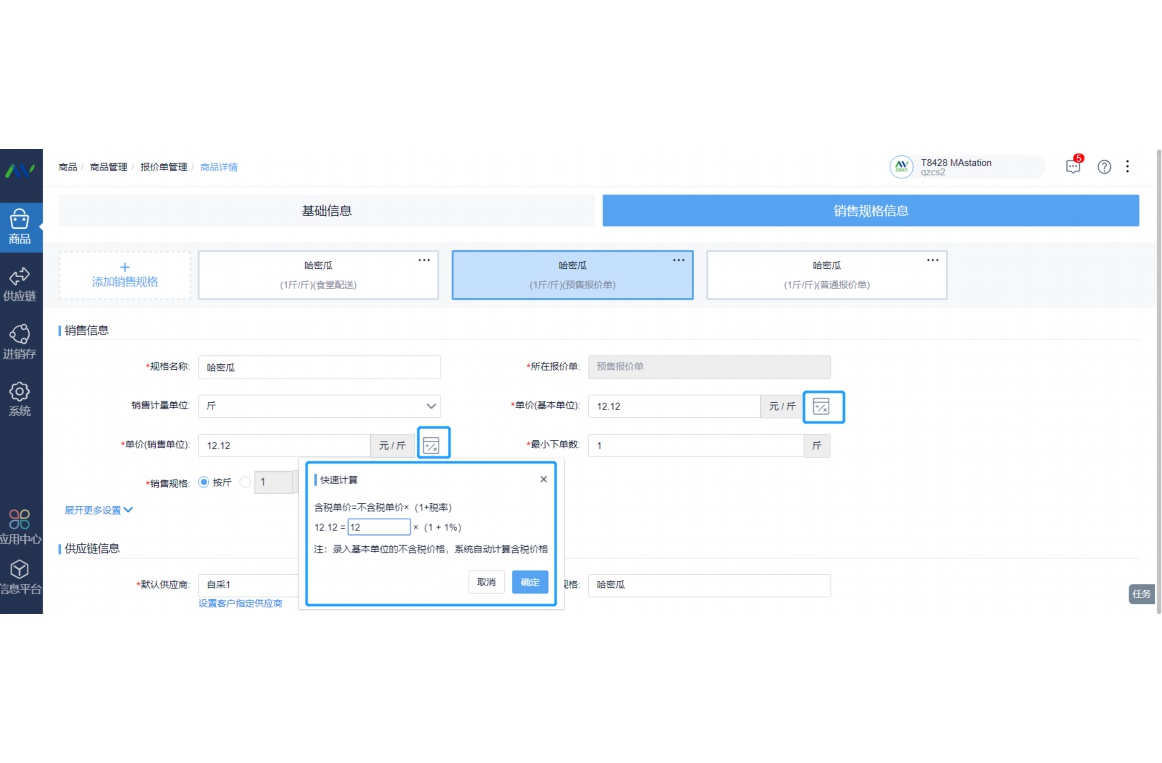
Task: Open 应用中心 in the sidebar
Action: (x=20, y=526)
